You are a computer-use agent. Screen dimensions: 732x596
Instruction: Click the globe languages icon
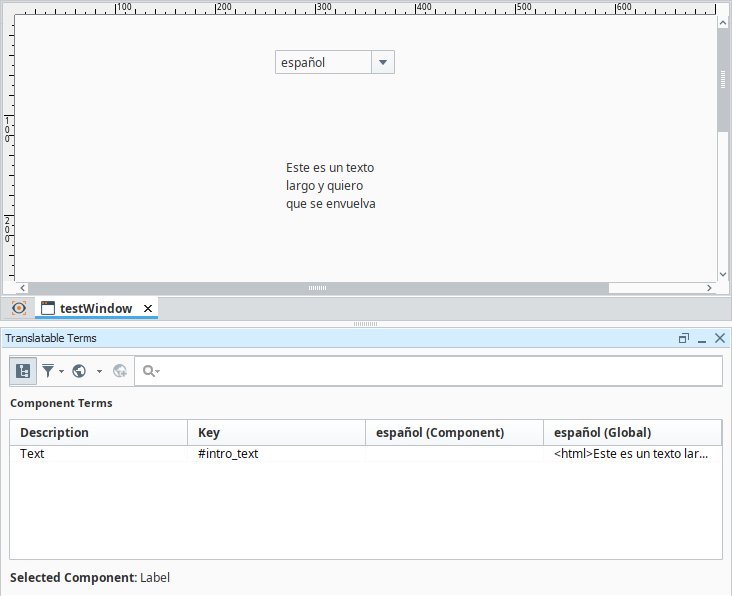coord(79,371)
